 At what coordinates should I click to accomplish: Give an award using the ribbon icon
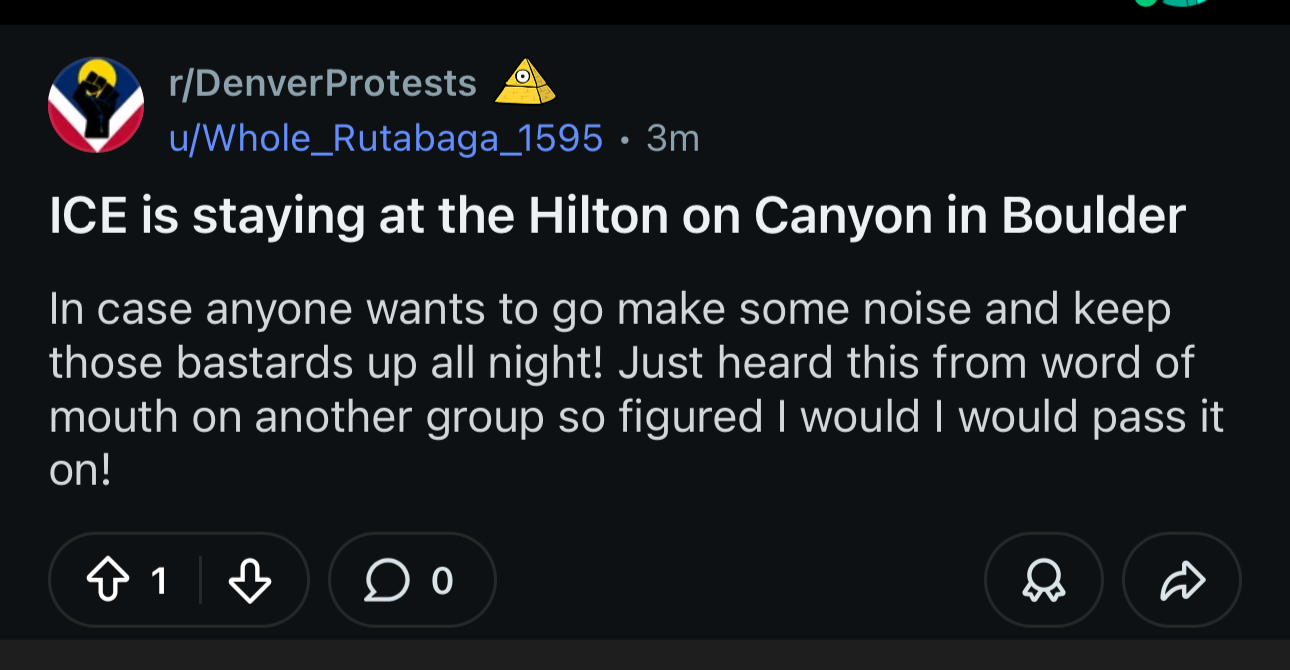tap(1043, 580)
